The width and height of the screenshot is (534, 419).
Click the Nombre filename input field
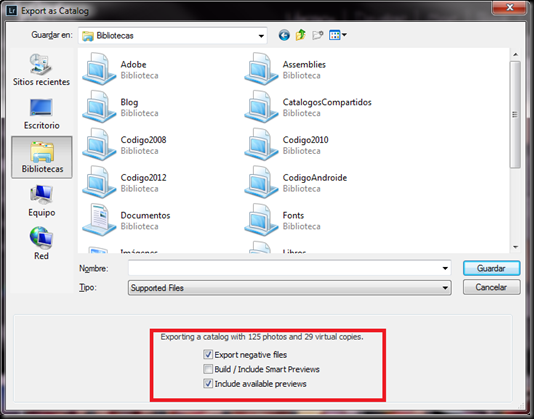click(x=284, y=268)
